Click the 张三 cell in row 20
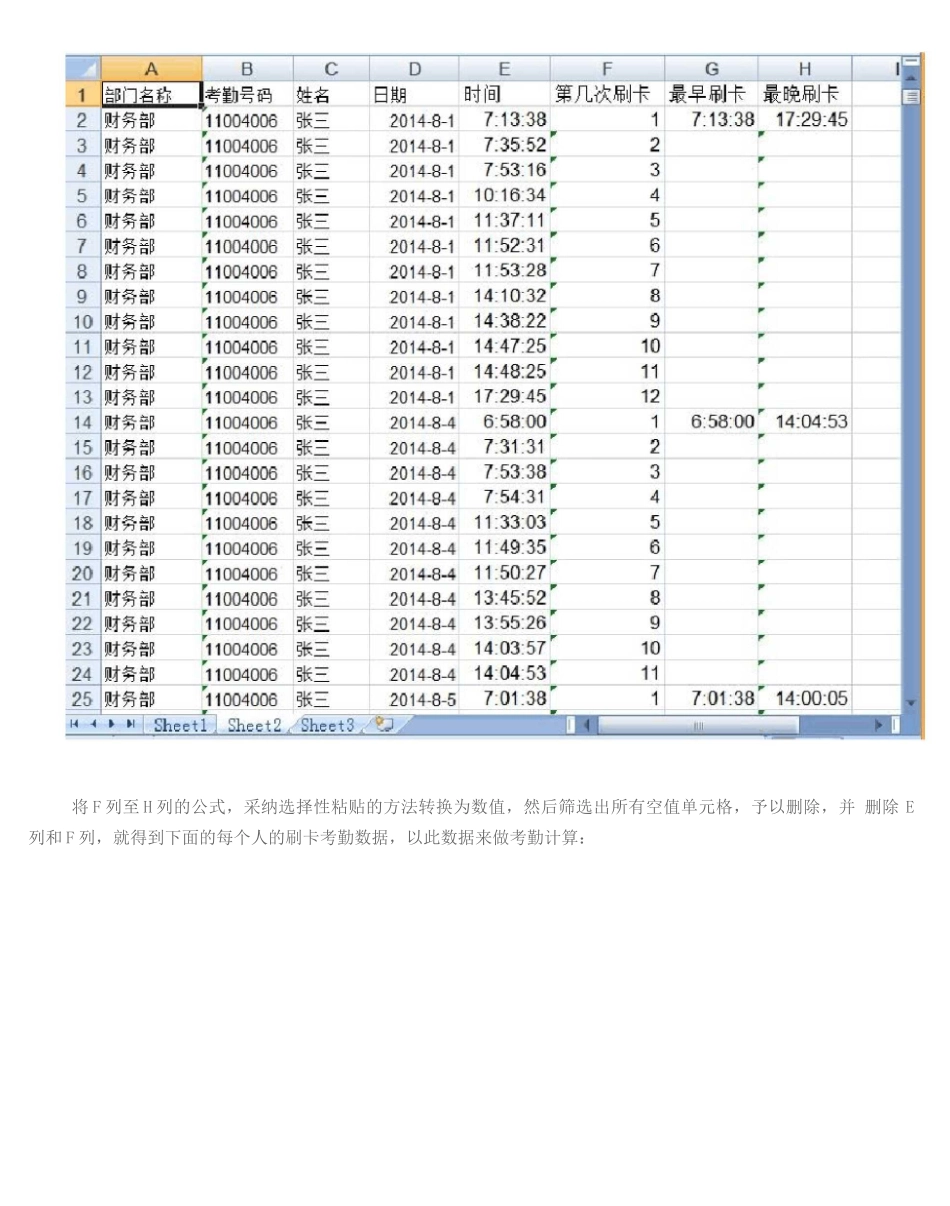950x1206 pixels. point(331,573)
